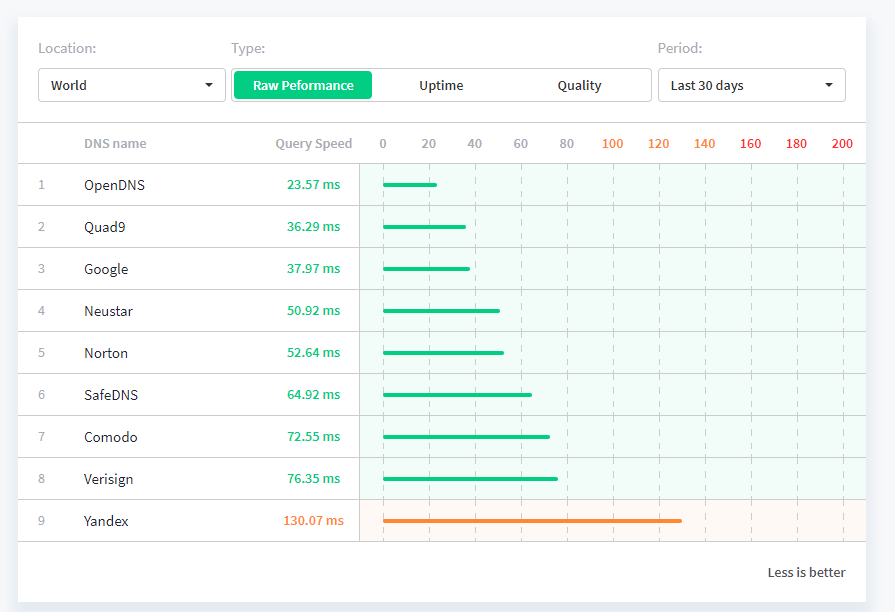
Task: Select the Raw Peformance tab
Action: pos(303,85)
